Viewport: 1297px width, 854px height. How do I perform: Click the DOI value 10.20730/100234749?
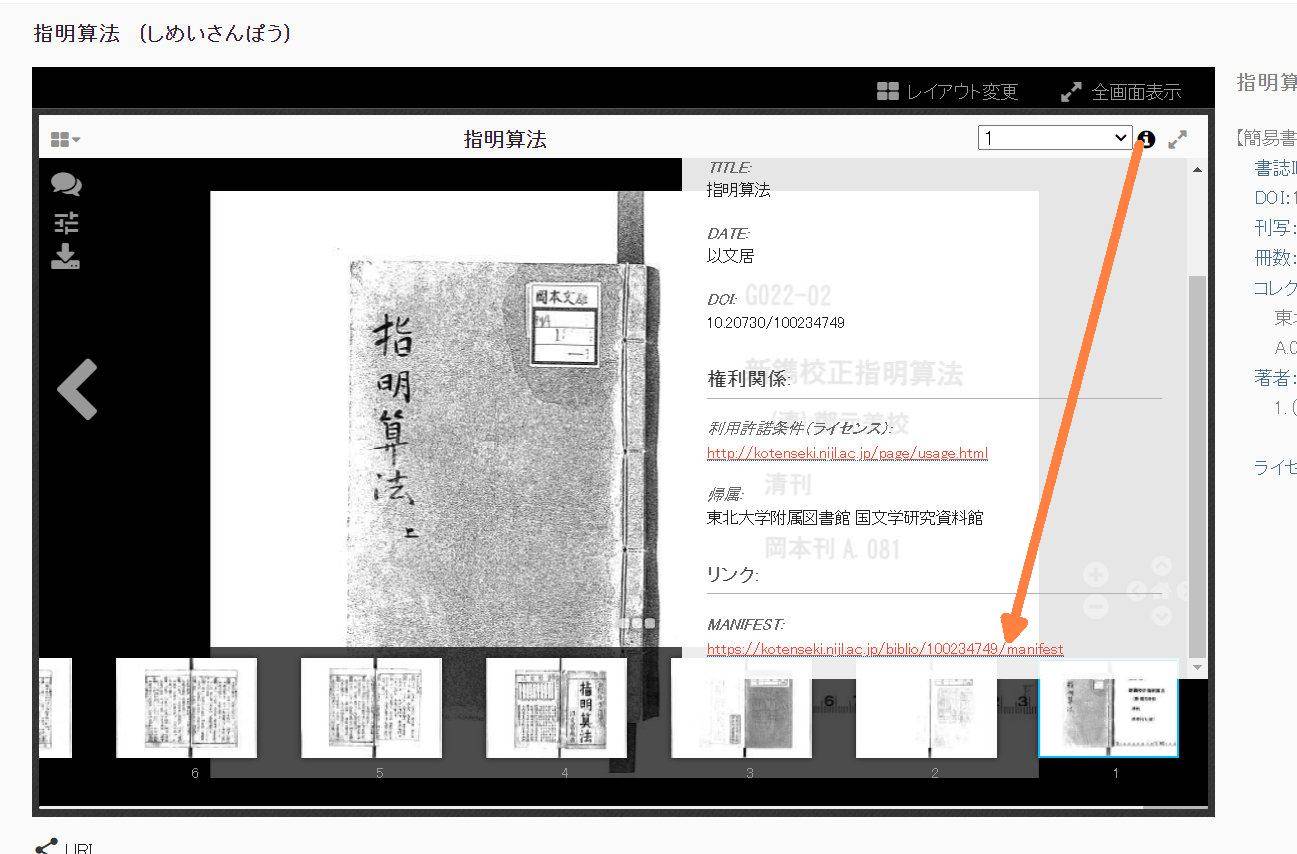[x=776, y=323]
